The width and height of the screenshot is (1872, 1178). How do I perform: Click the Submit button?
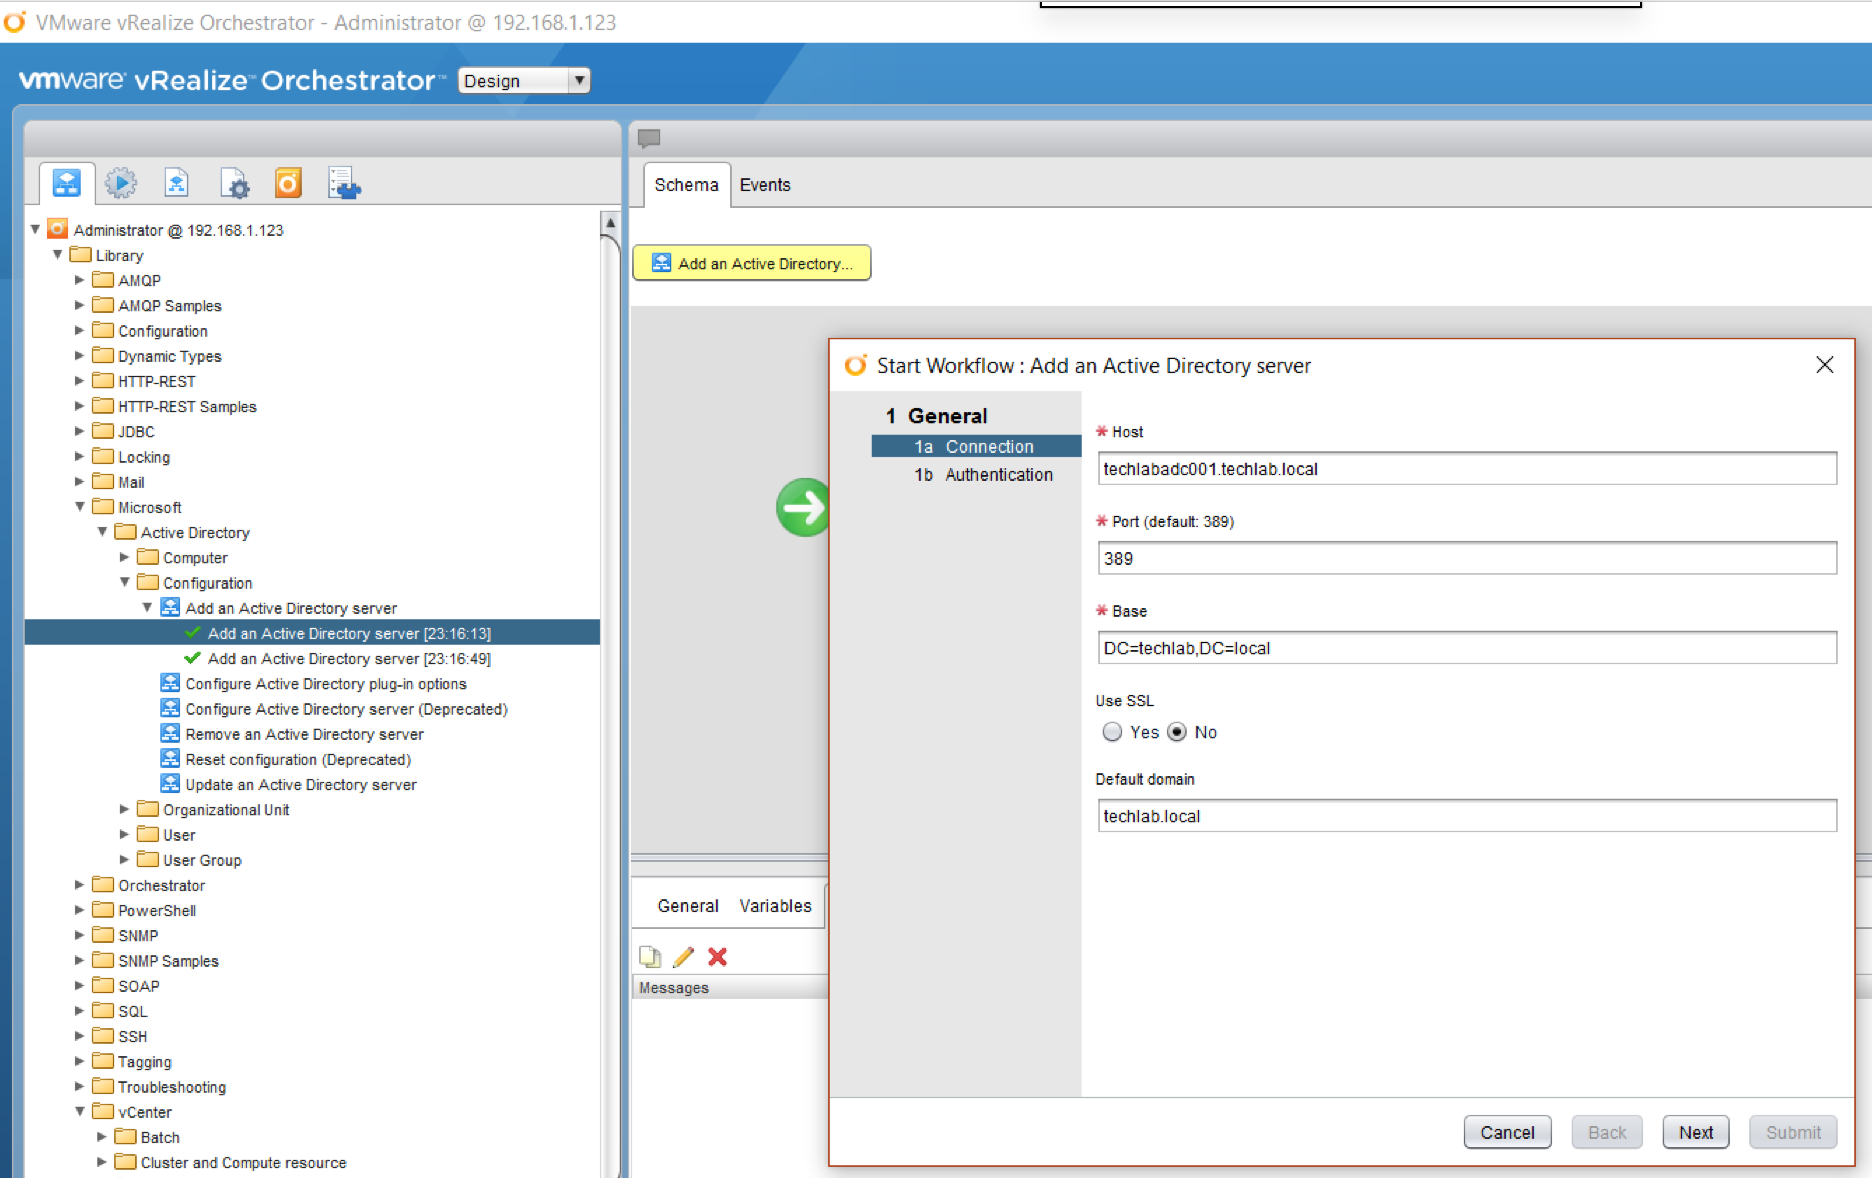tap(1793, 1132)
